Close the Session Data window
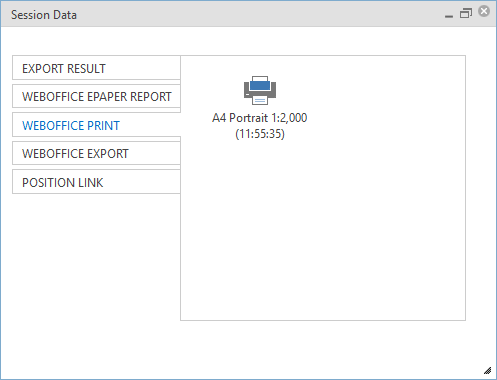The width and height of the screenshot is (497, 380). (484, 11)
